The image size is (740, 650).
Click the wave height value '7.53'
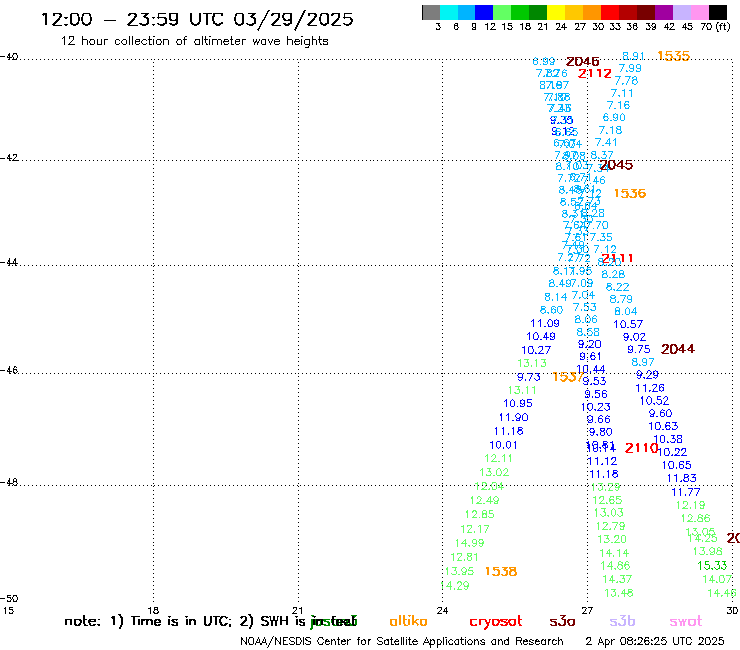click(585, 307)
